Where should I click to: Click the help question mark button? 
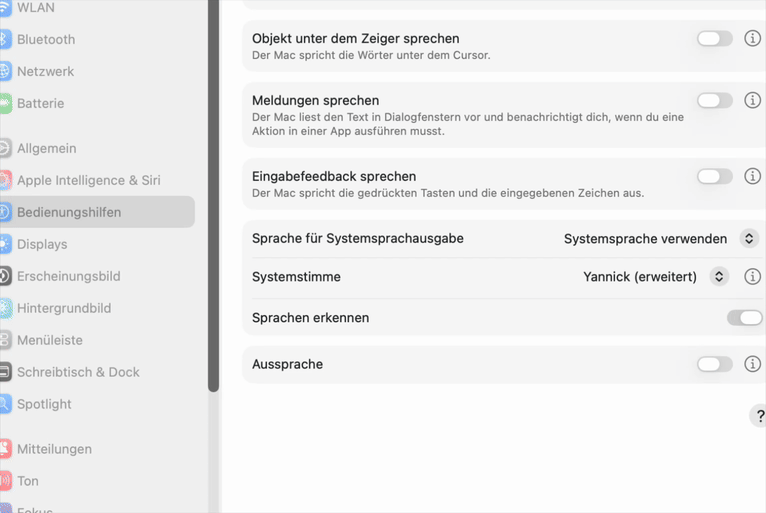(759, 416)
